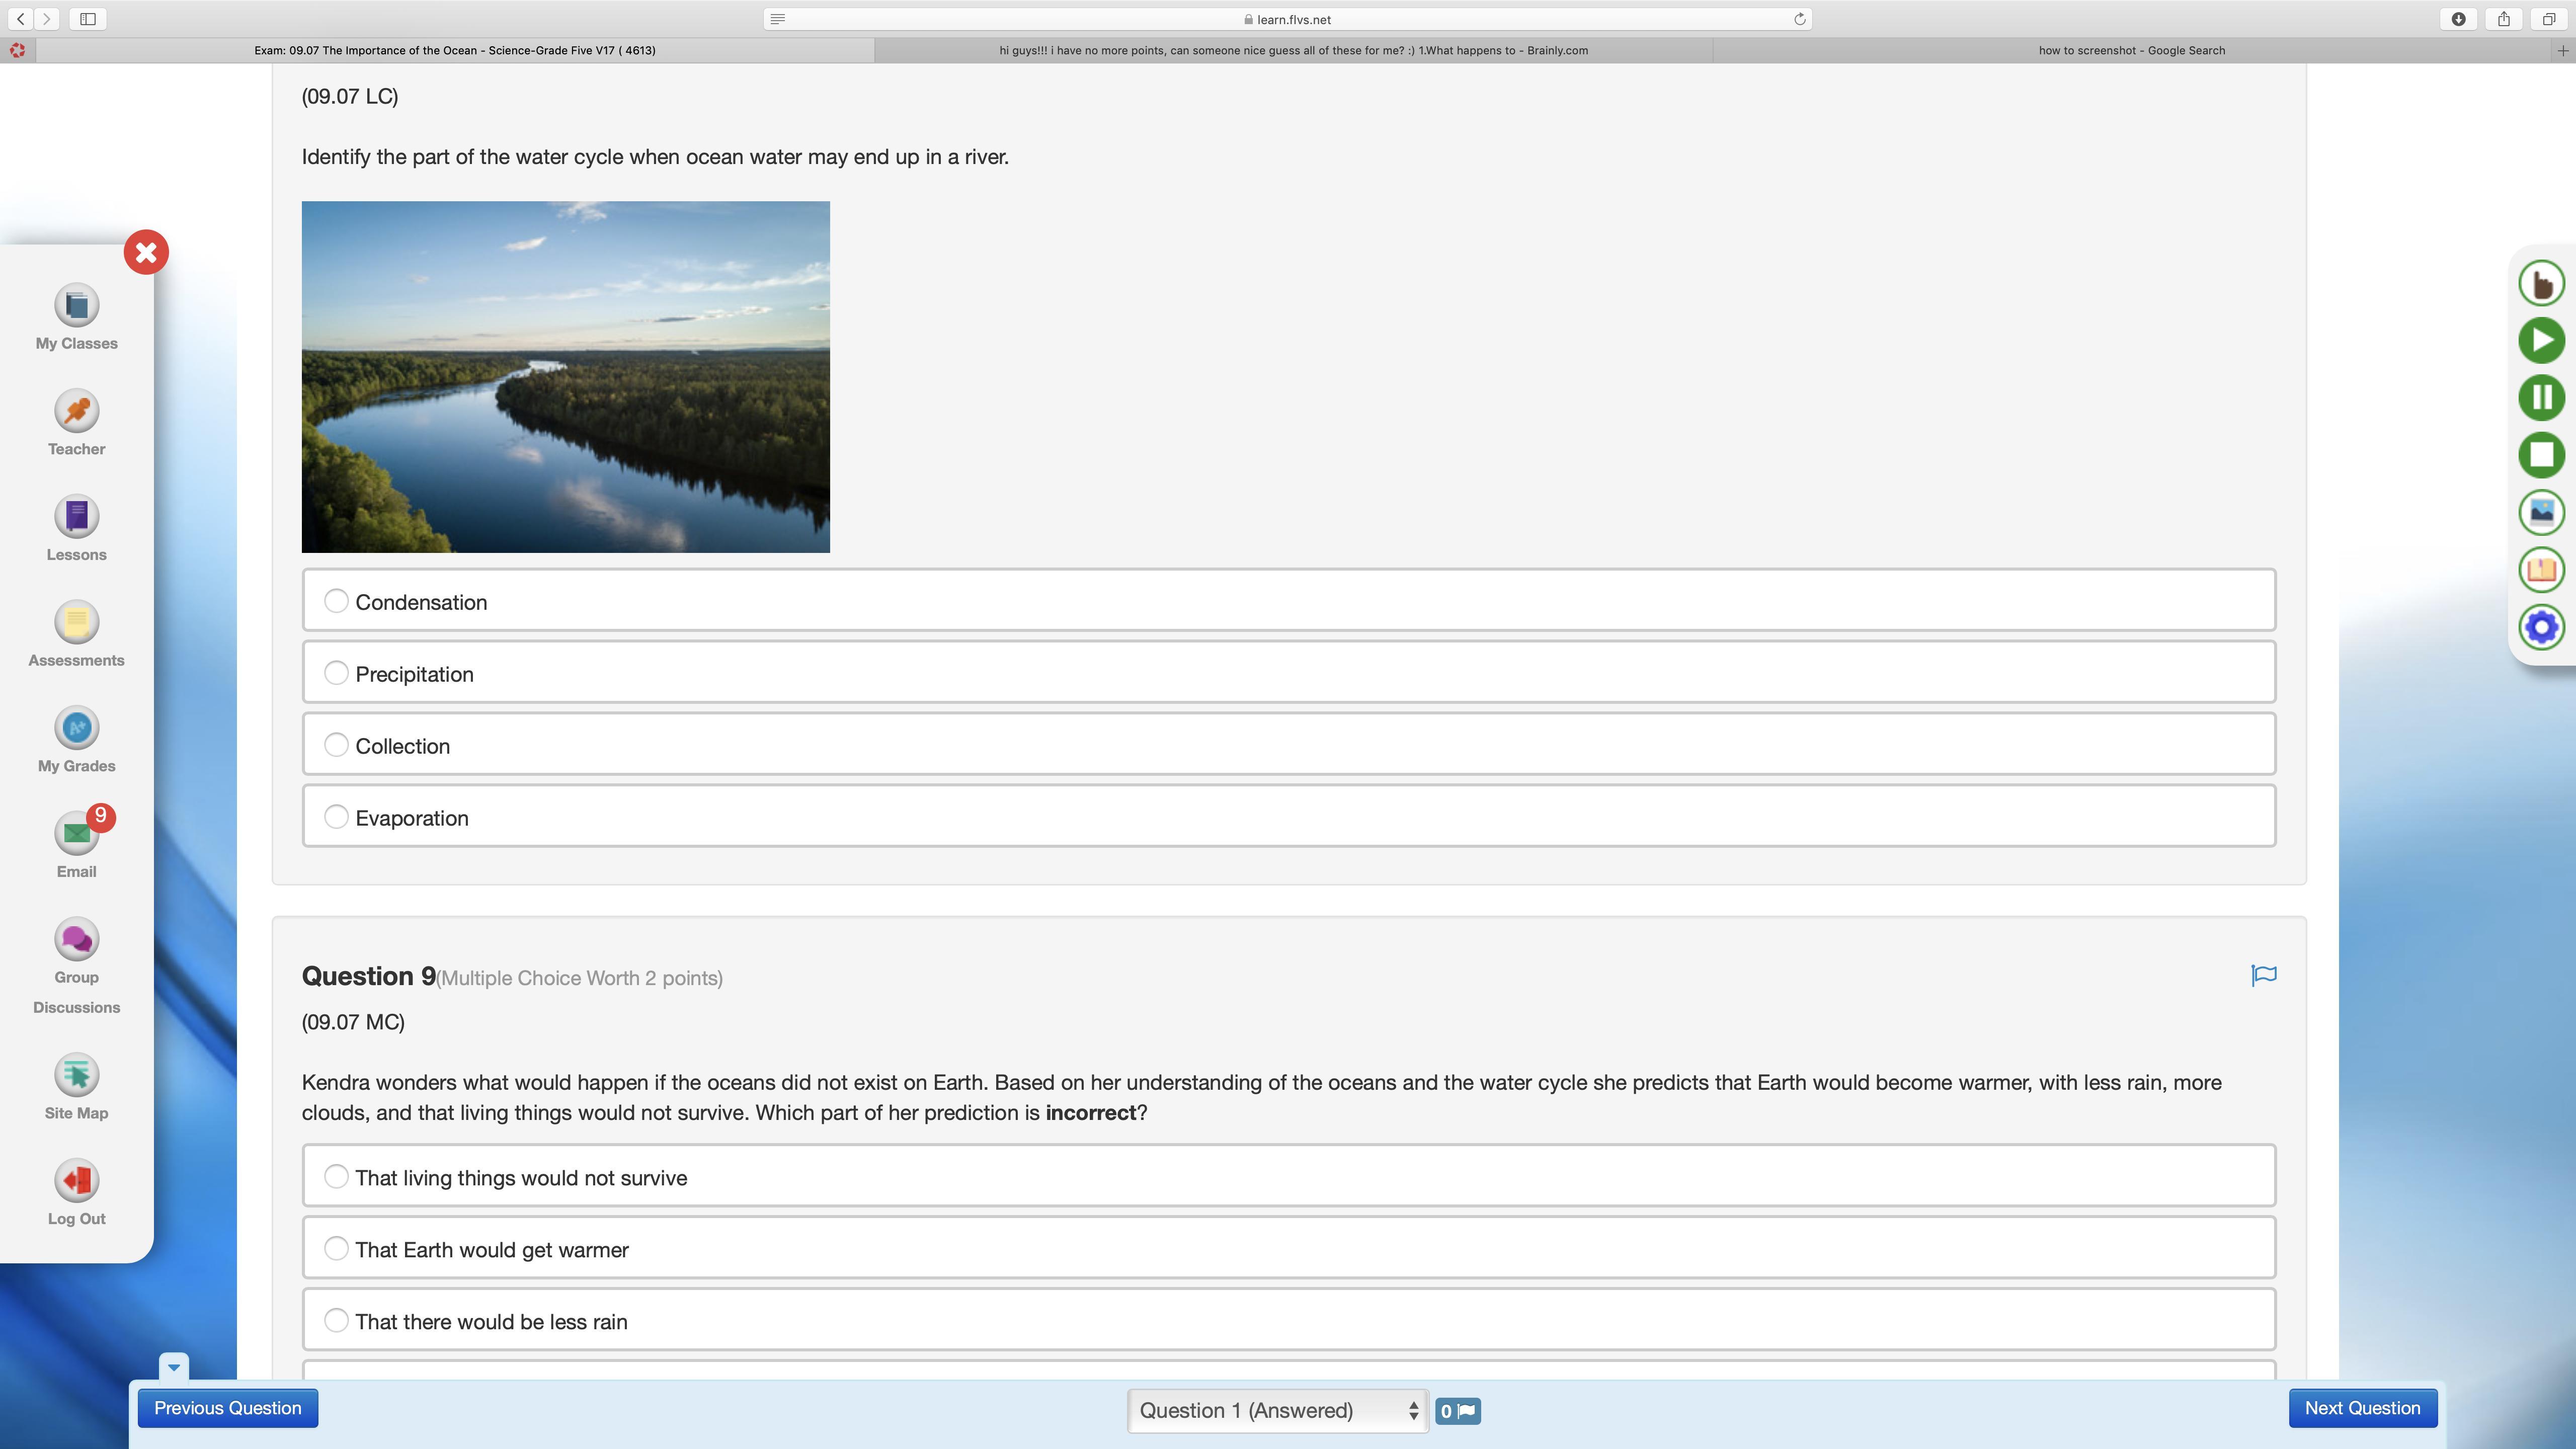Open the Assessments notepad icon

76,623
